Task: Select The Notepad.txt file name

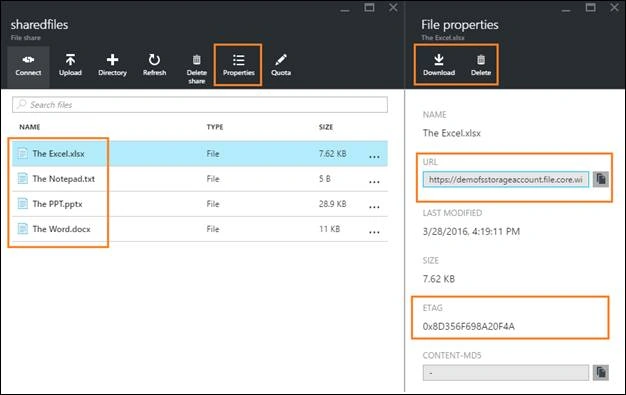Action: click(x=63, y=179)
